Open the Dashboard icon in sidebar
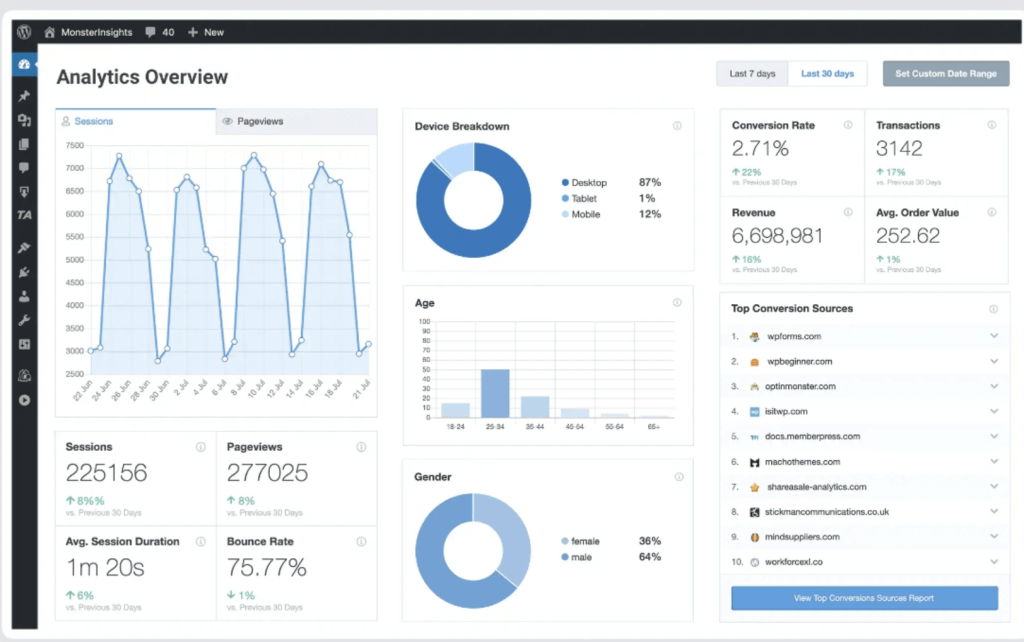 pyautogui.click(x=24, y=64)
